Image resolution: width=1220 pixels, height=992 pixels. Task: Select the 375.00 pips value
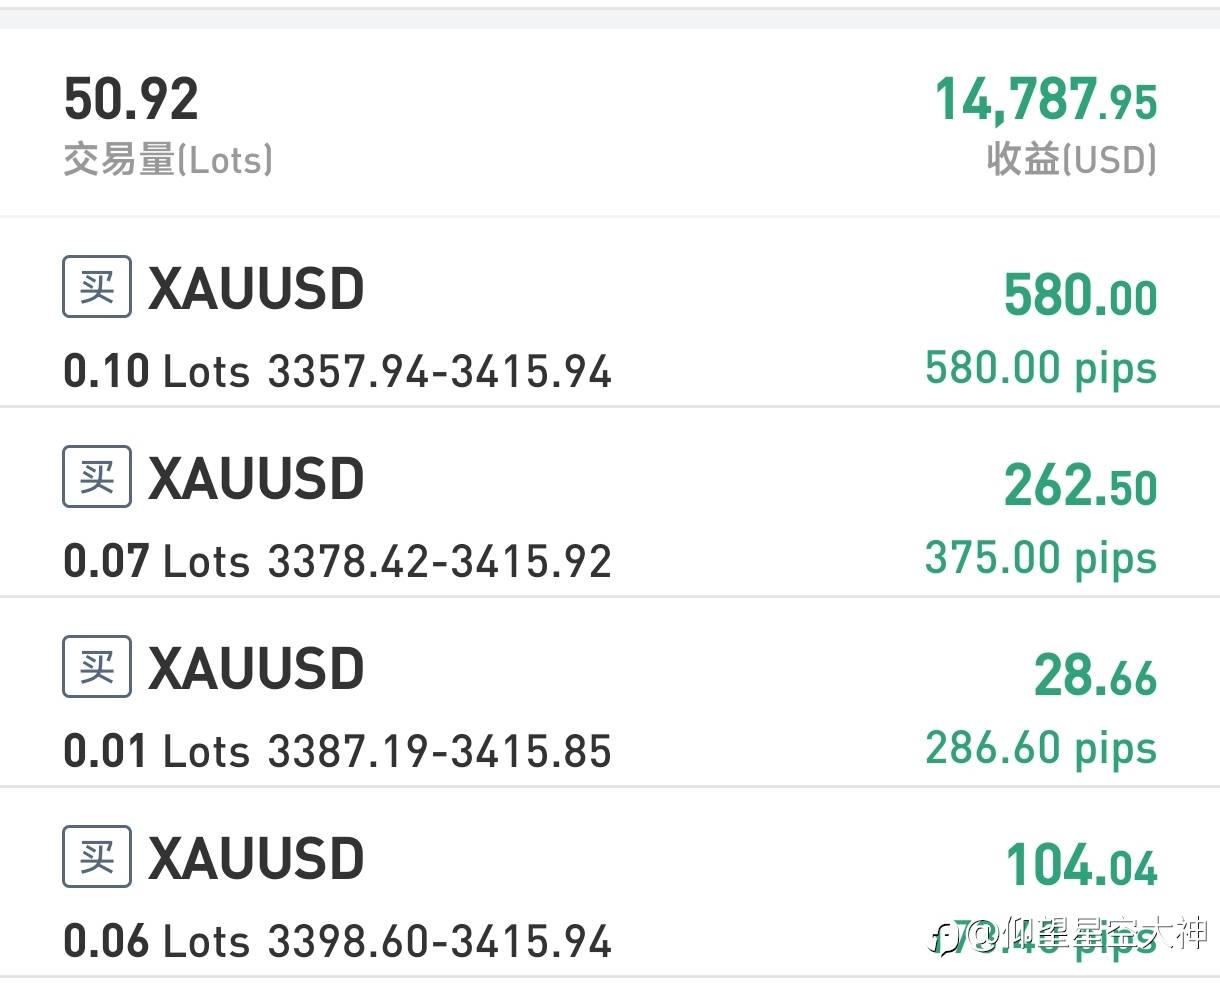pyautogui.click(x=1041, y=558)
